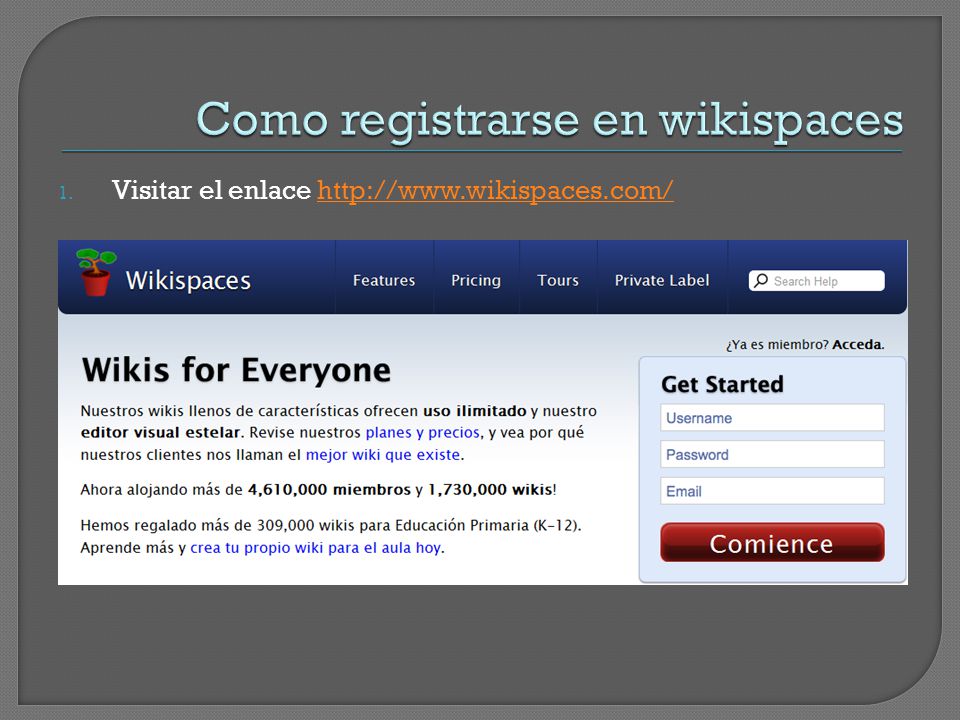Click the 'uso ilimitado' bold text

[x=474, y=411]
